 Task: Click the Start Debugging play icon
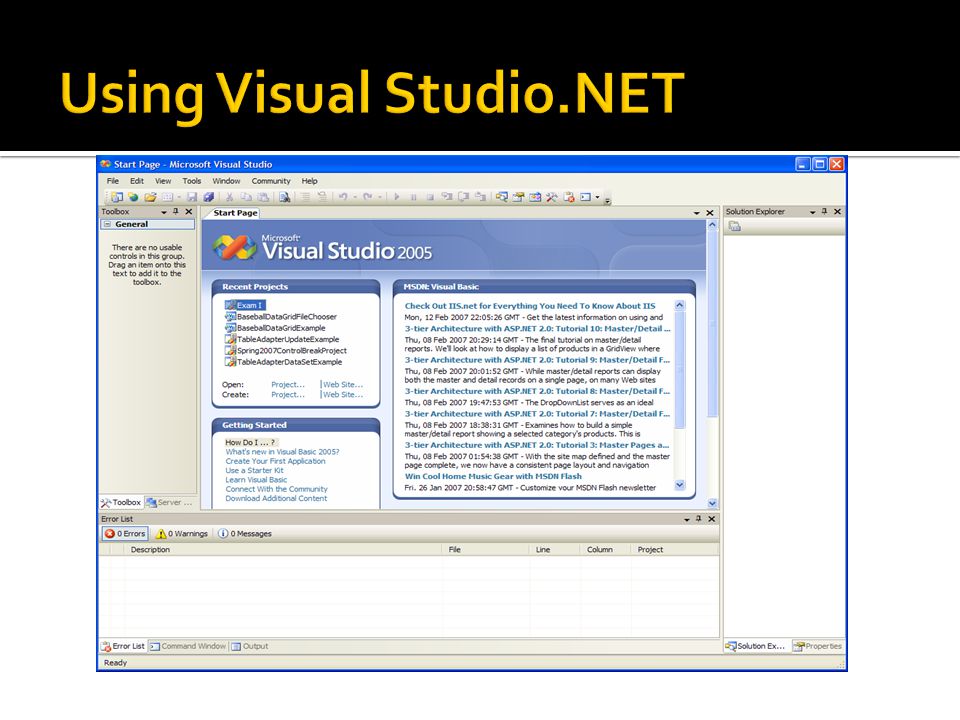pos(397,197)
